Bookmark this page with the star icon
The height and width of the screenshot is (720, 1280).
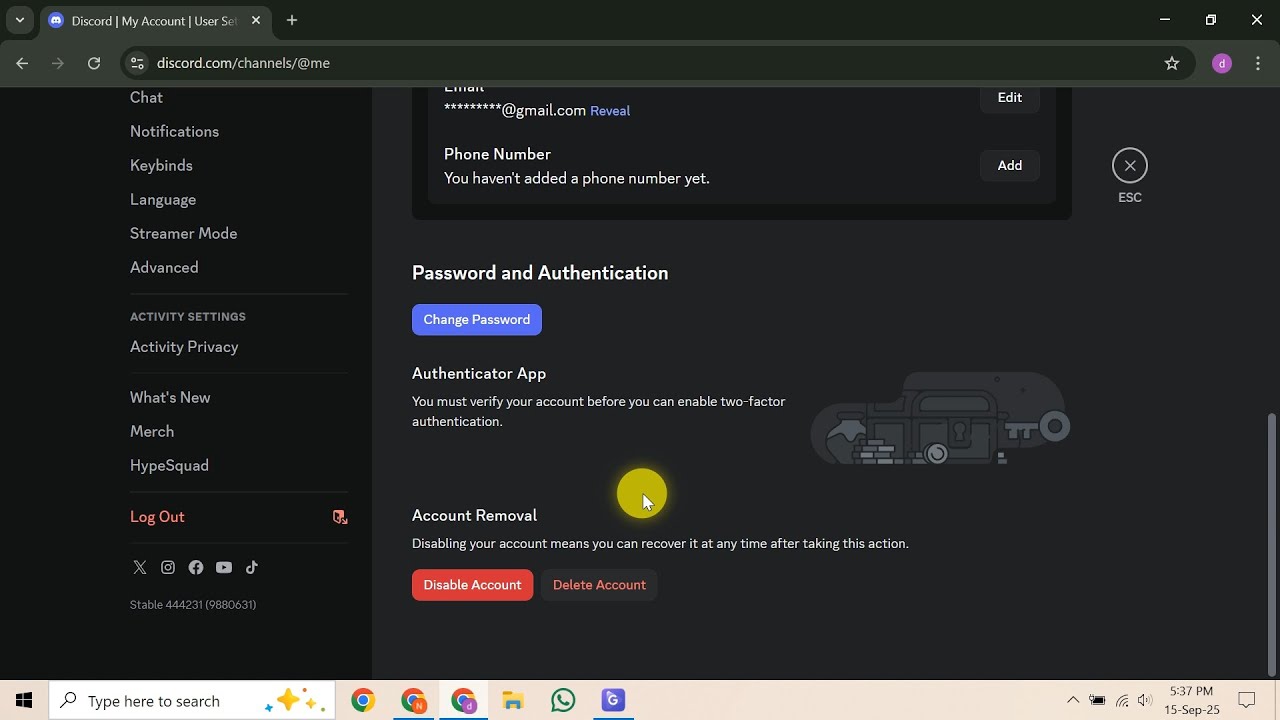pyautogui.click(x=1172, y=63)
